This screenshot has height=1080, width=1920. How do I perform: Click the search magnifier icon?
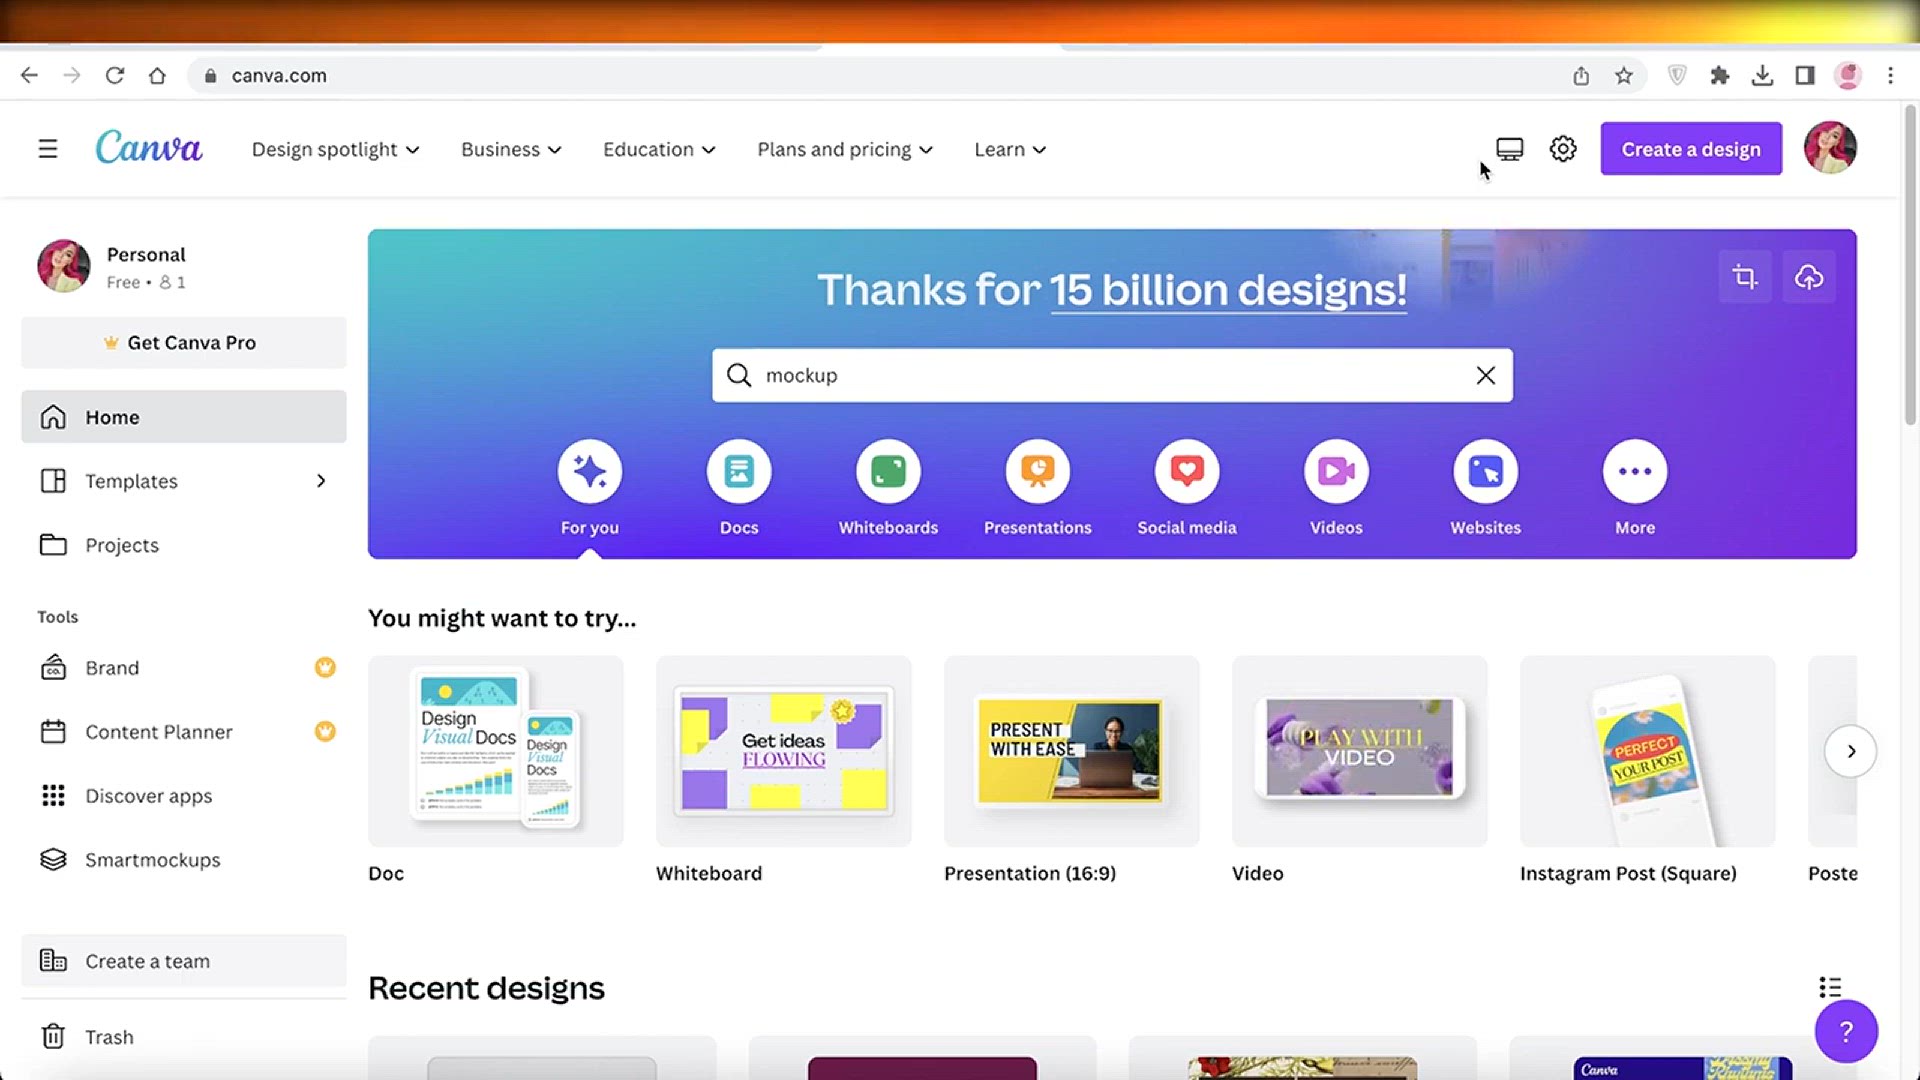739,375
